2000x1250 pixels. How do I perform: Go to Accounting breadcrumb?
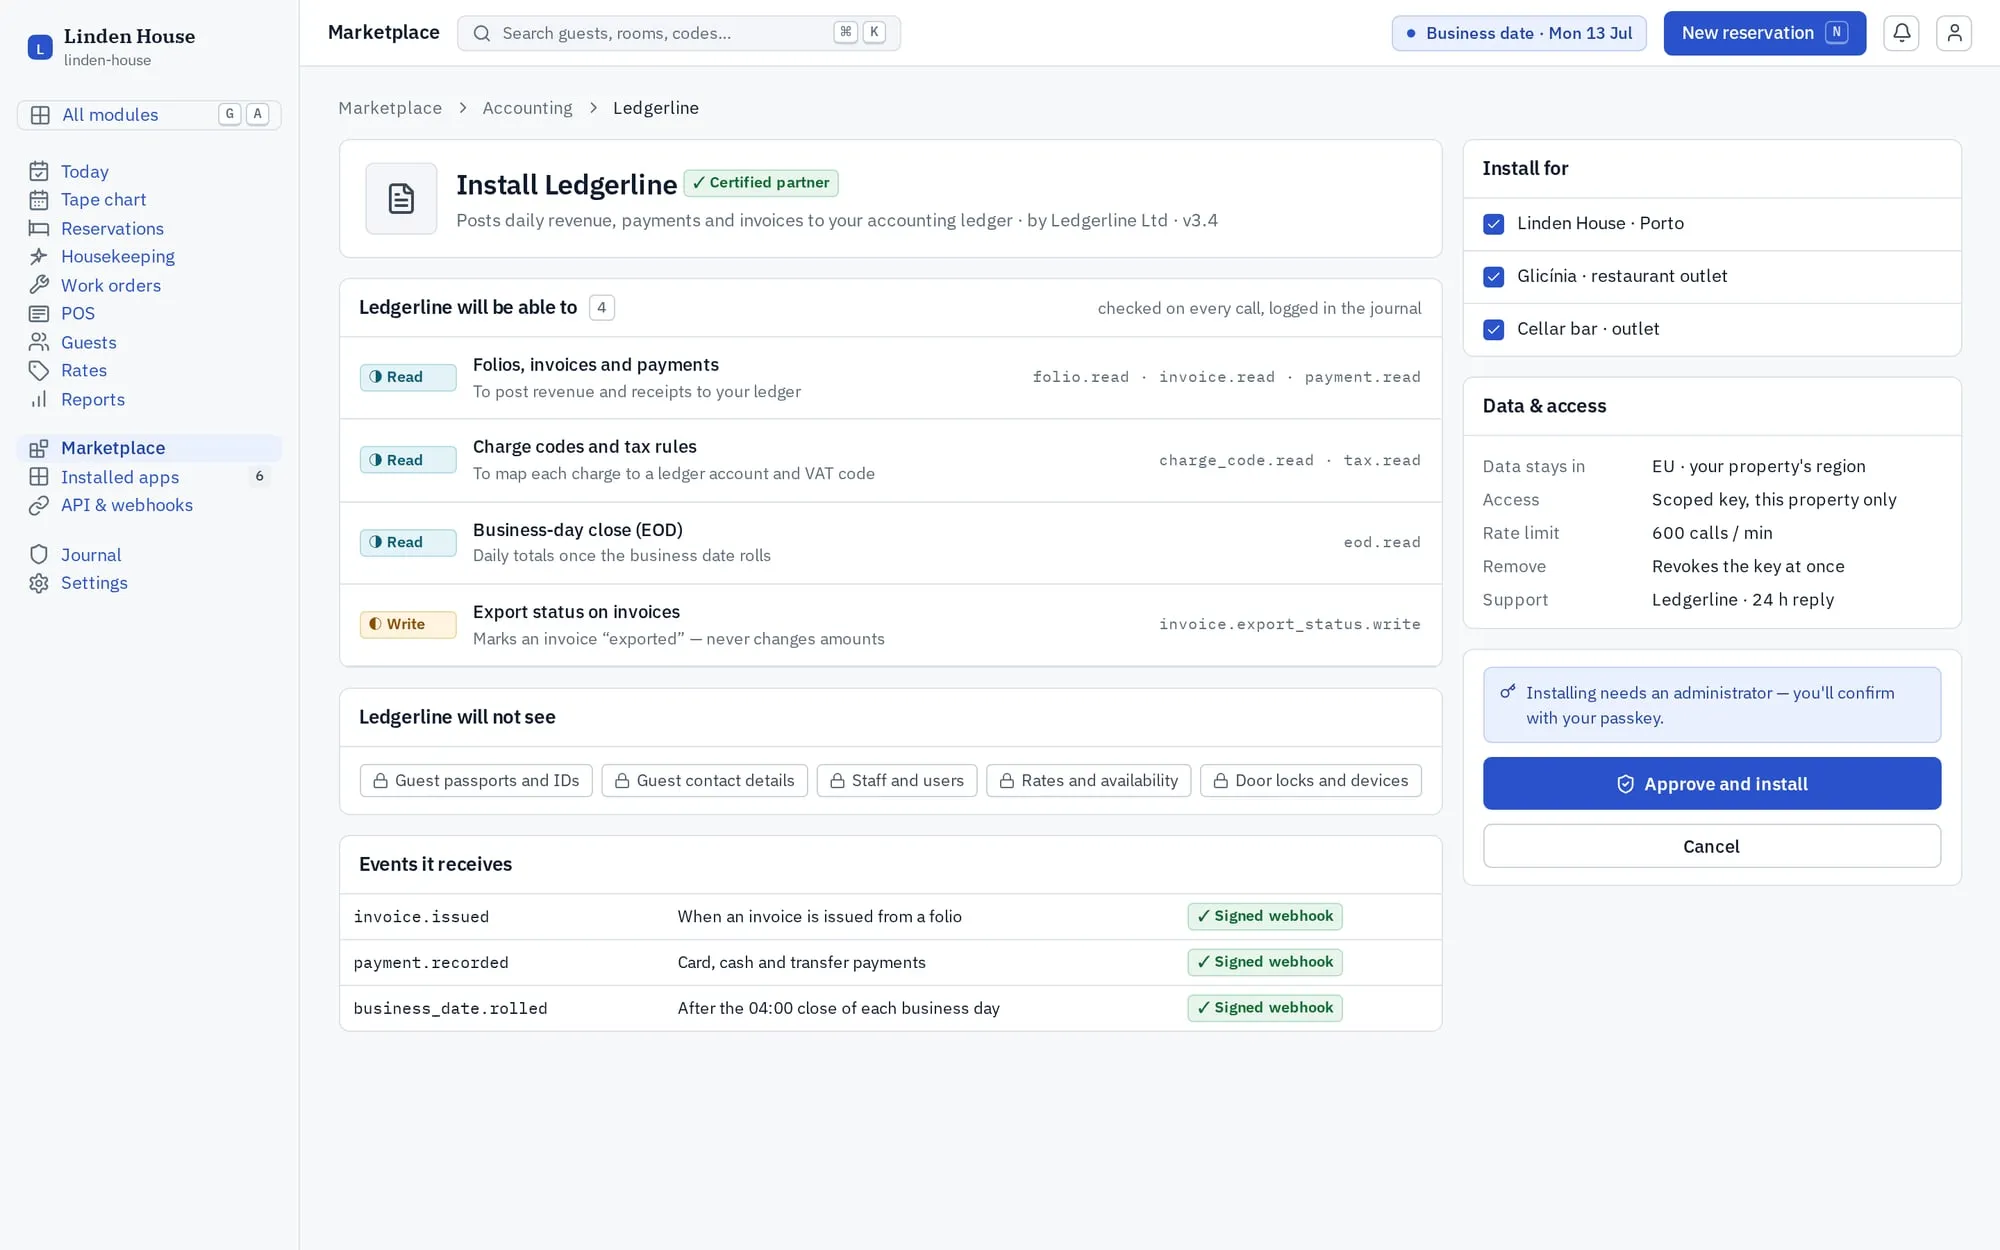click(x=527, y=108)
